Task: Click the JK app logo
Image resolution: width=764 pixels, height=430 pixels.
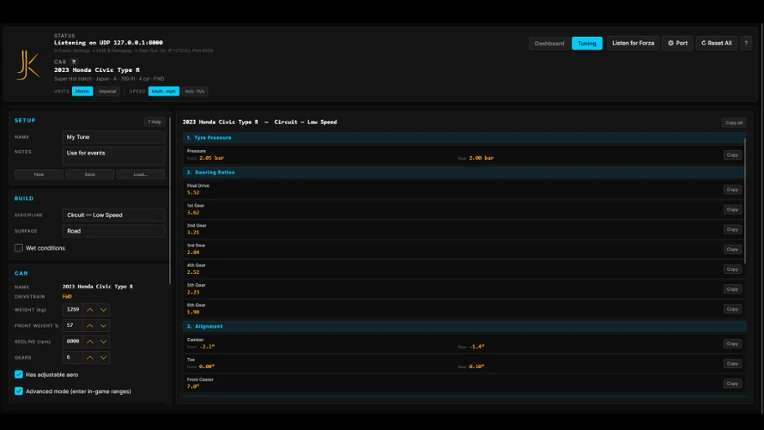Action: [28, 65]
